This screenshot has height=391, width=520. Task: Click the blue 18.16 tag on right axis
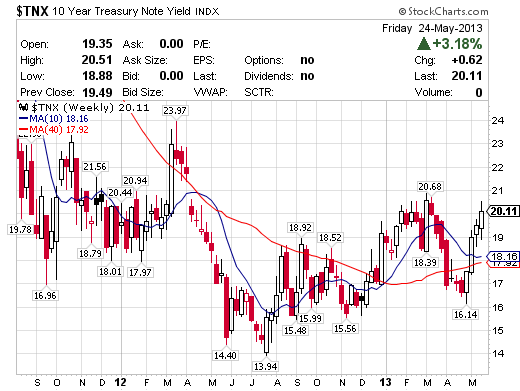tap(504, 256)
